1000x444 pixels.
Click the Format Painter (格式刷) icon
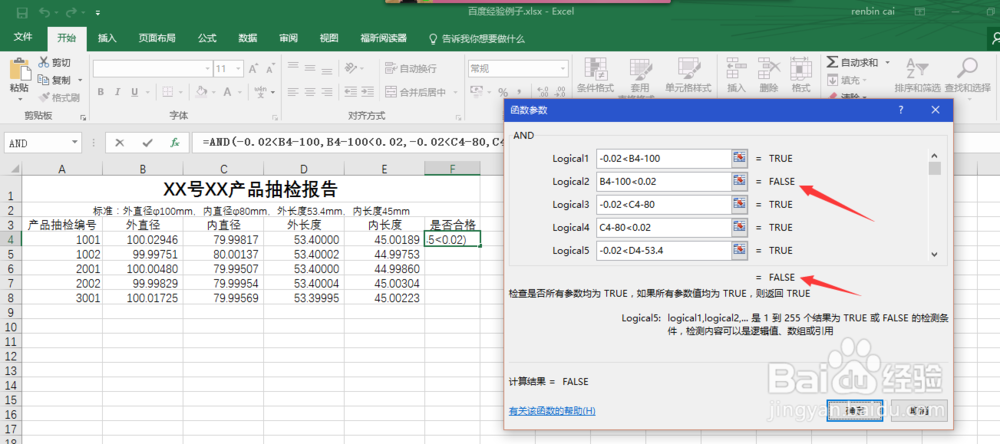coord(44,98)
